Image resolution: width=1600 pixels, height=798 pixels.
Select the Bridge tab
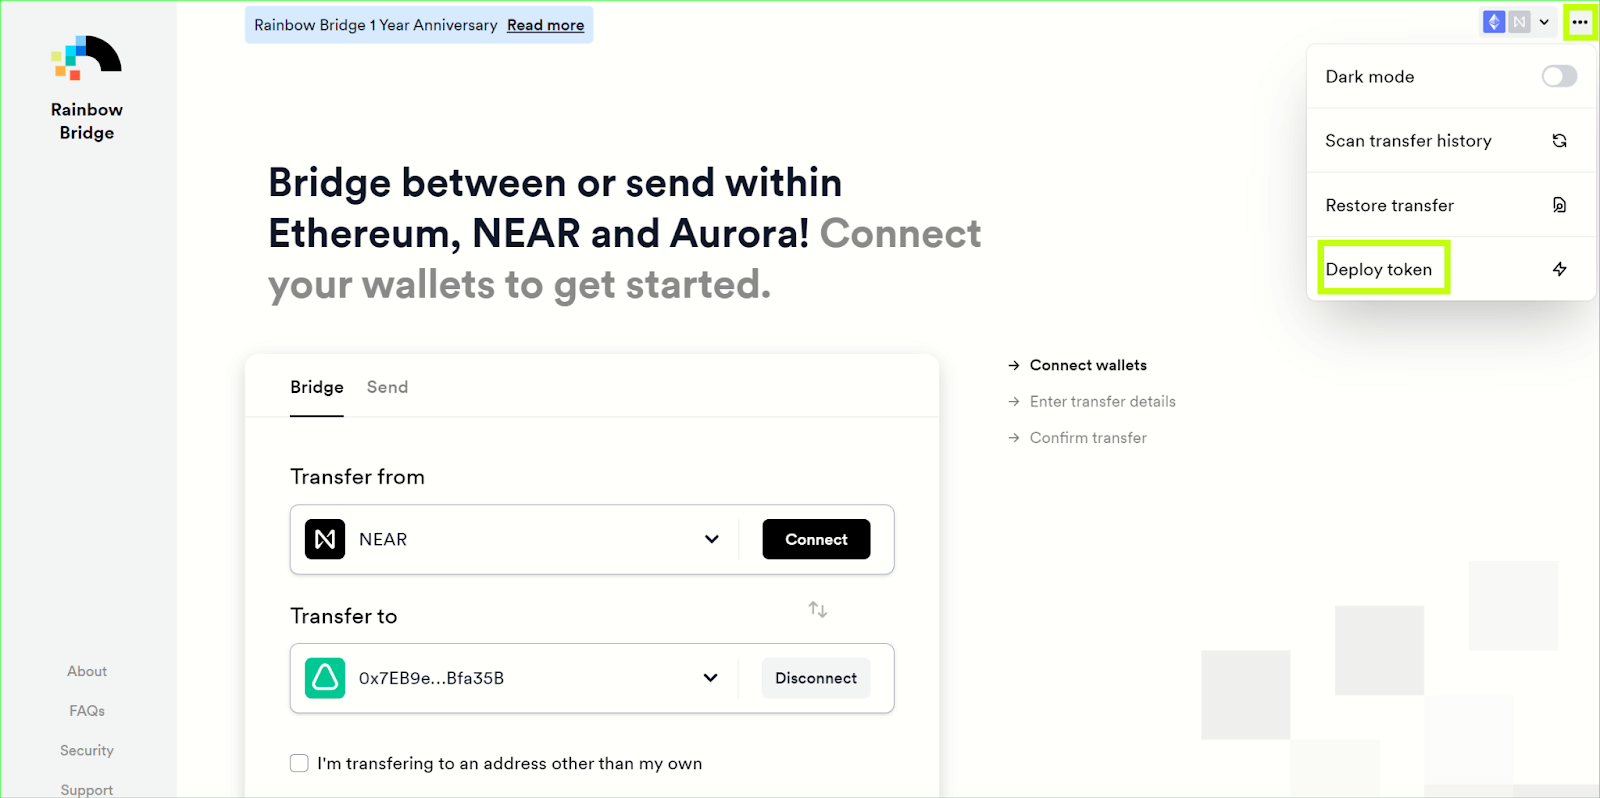click(317, 387)
